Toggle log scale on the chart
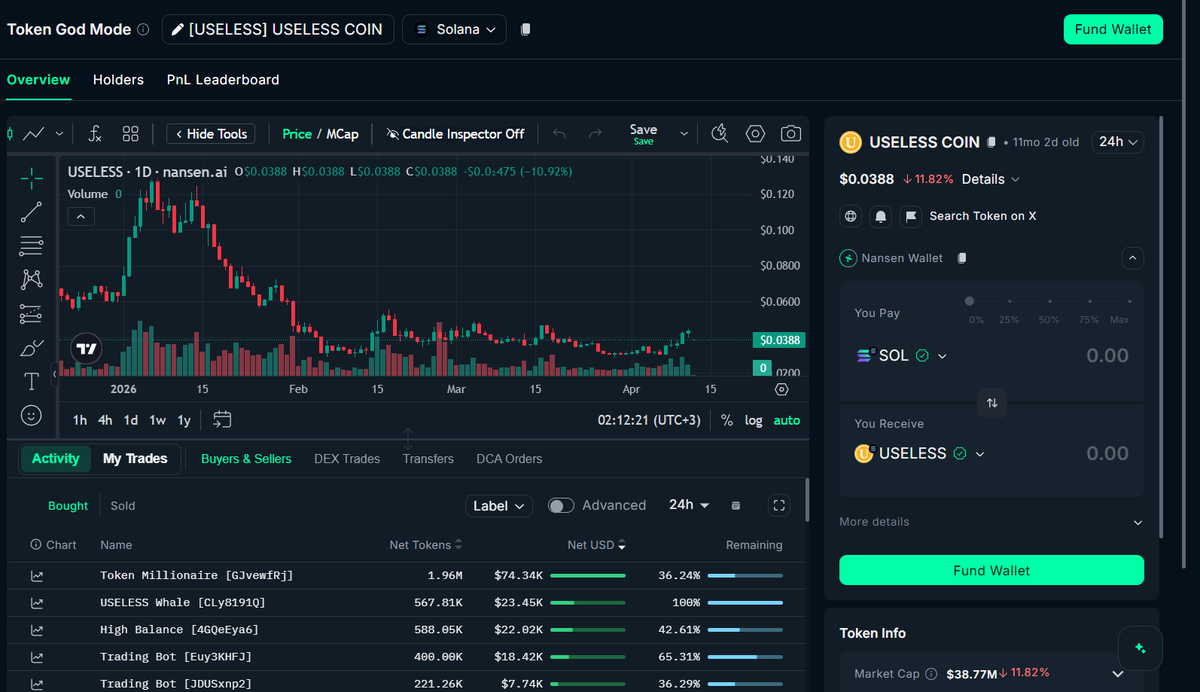This screenshot has height=692, width=1200. [754, 421]
